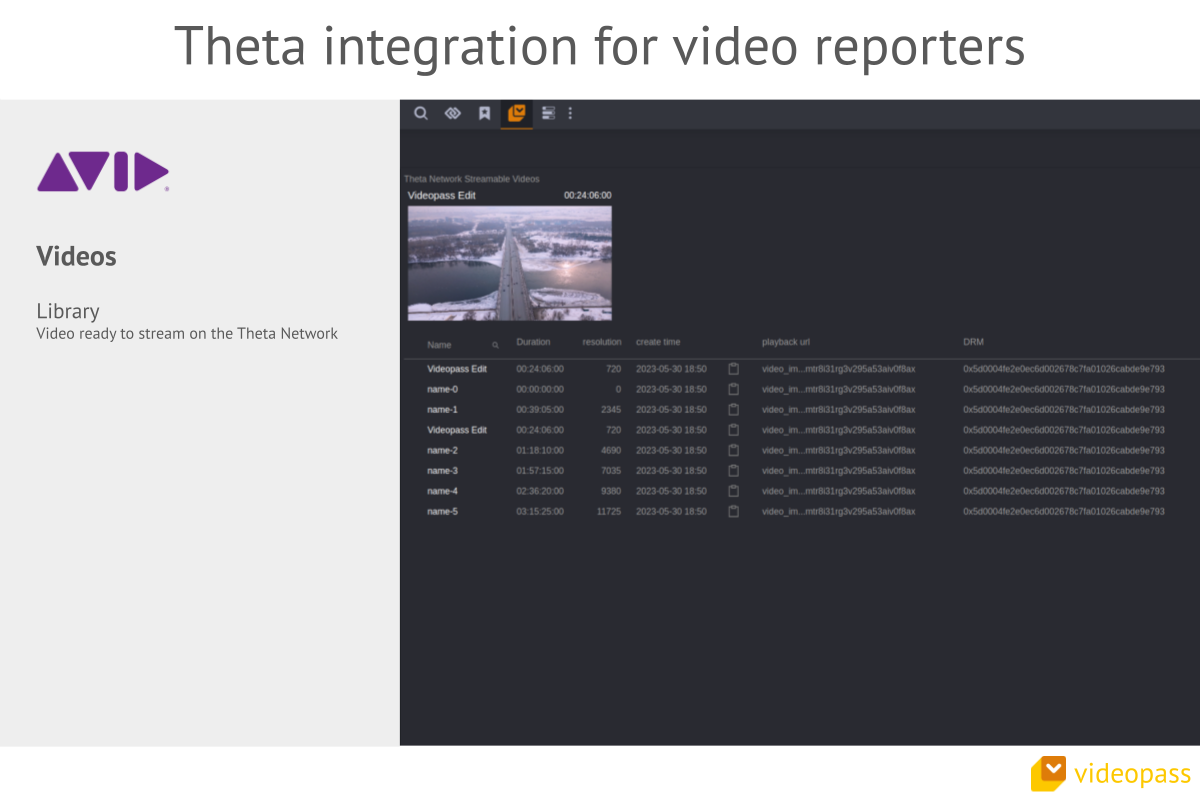Copy playback url for name-2
Screen dimensions: 1200x800
pyautogui.click(x=733, y=450)
